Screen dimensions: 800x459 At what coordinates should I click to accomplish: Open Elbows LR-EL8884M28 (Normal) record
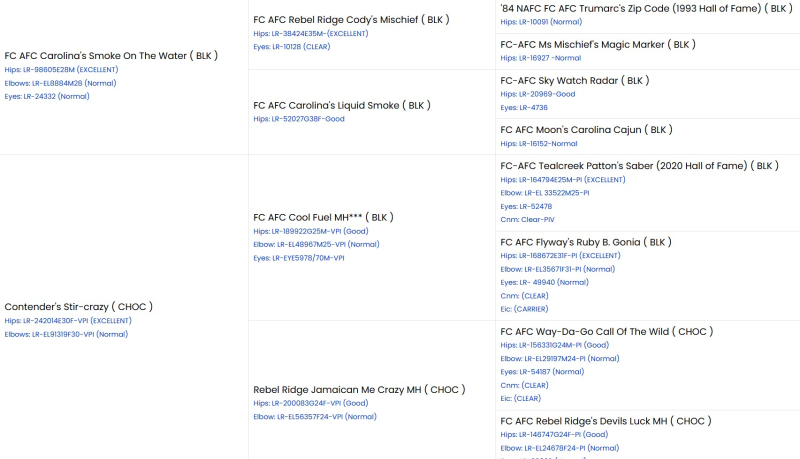(x=60, y=83)
